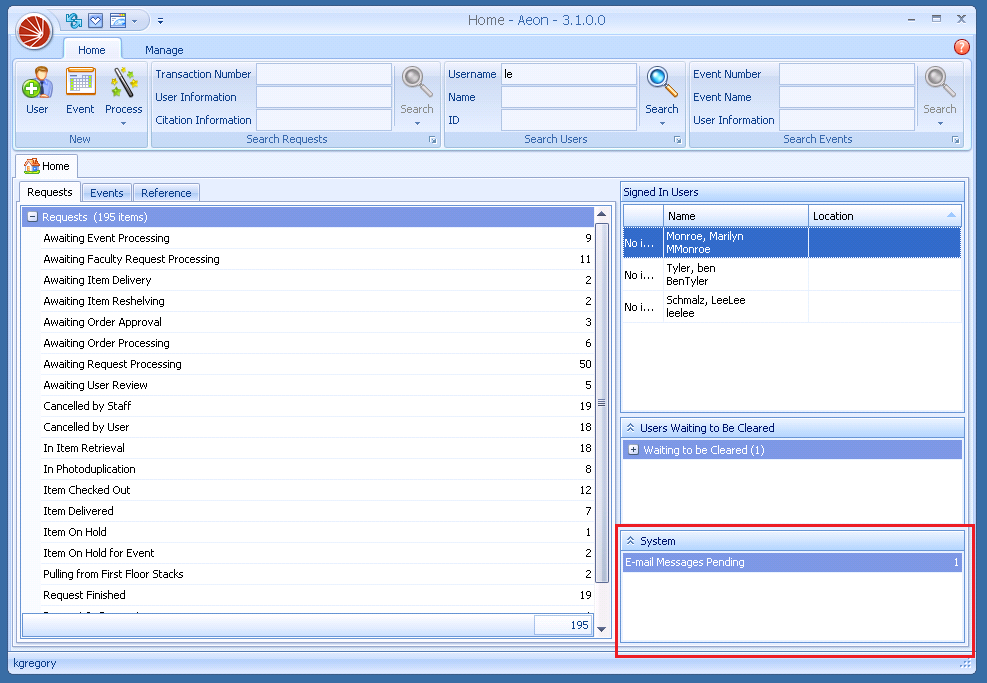The height and width of the screenshot is (683, 987).
Task: Click the requests list vertical scrollbar down arrow
Action: (x=601, y=629)
